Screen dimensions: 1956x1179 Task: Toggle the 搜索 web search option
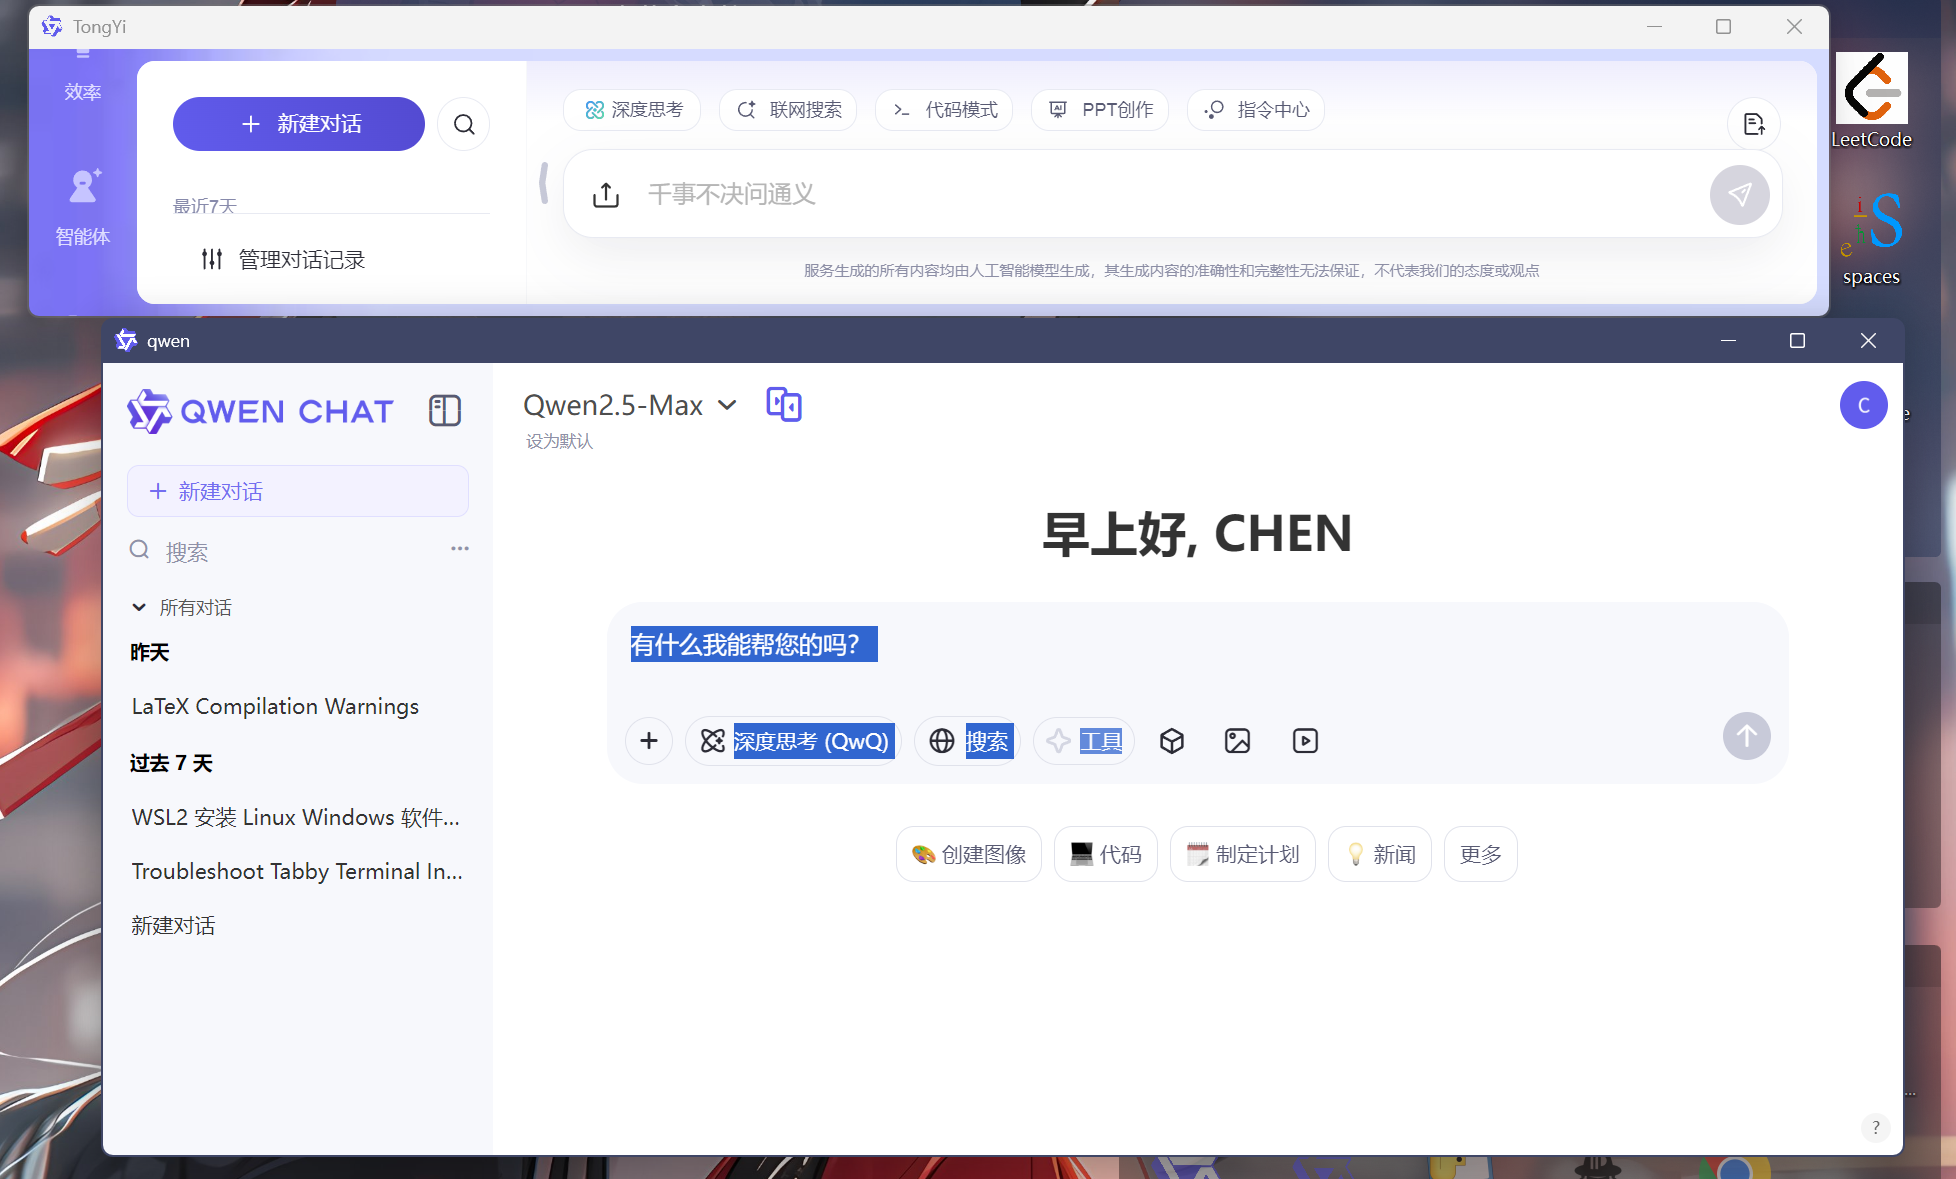tap(970, 741)
